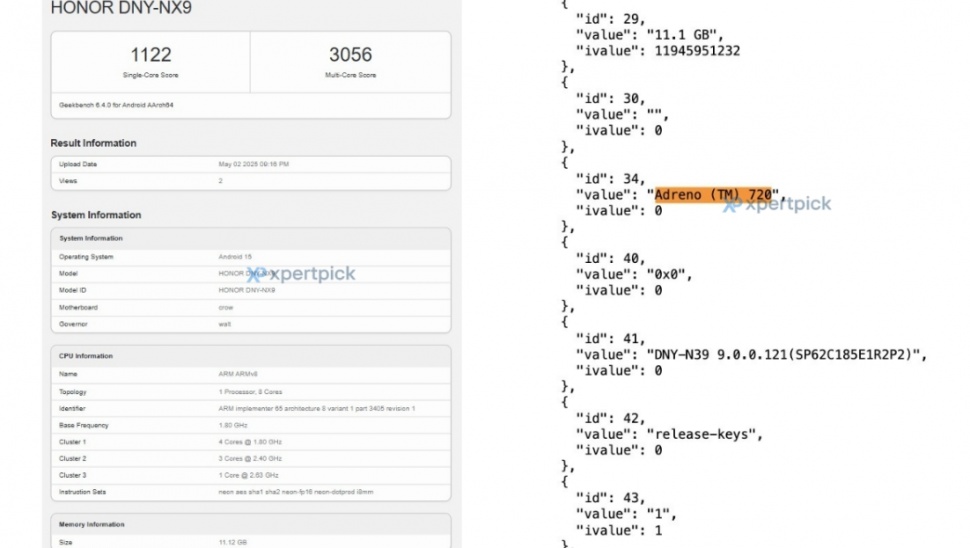Click the JSON line "id": 42
970x548 pixels.
611,419
